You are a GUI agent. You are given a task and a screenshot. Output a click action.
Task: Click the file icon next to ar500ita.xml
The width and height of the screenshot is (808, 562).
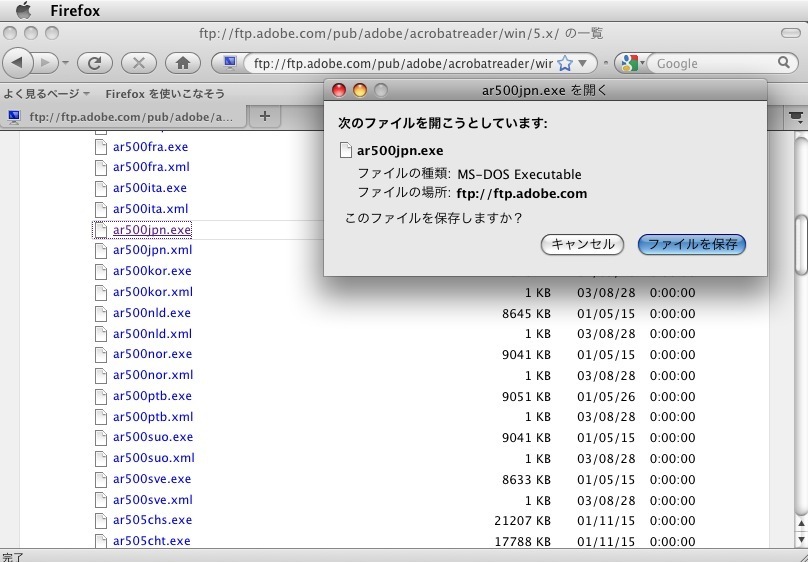point(101,209)
